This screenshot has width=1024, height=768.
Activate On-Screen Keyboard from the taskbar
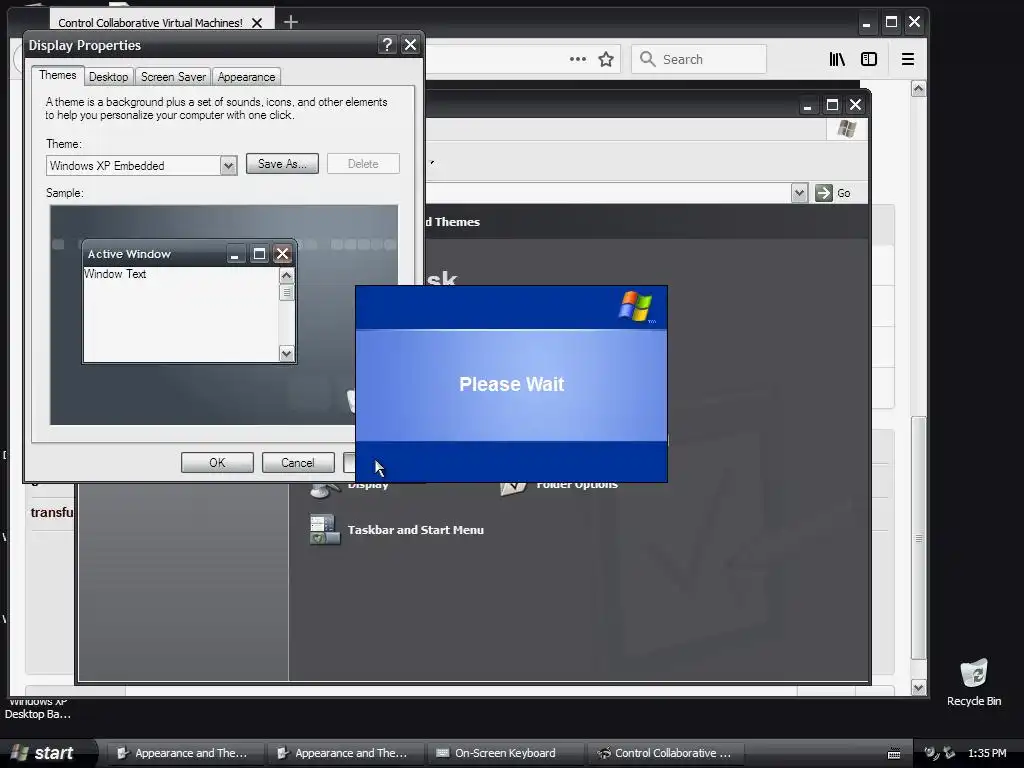pos(503,753)
